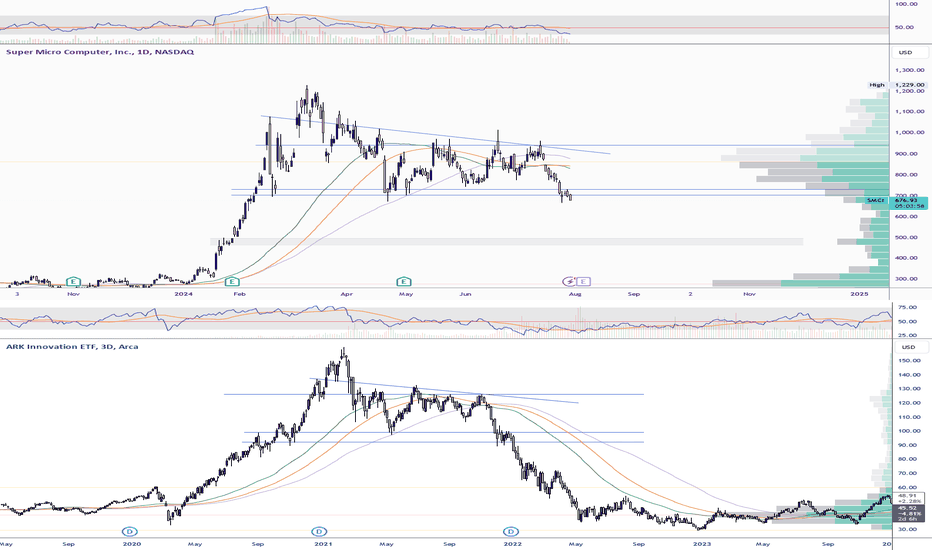Click the 48.91 +2.28% price label

pyautogui.click(x=909, y=498)
